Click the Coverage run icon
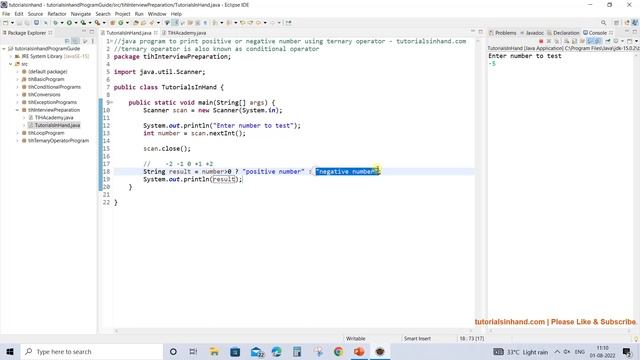This screenshot has width=640, height=360. pos(83,23)
